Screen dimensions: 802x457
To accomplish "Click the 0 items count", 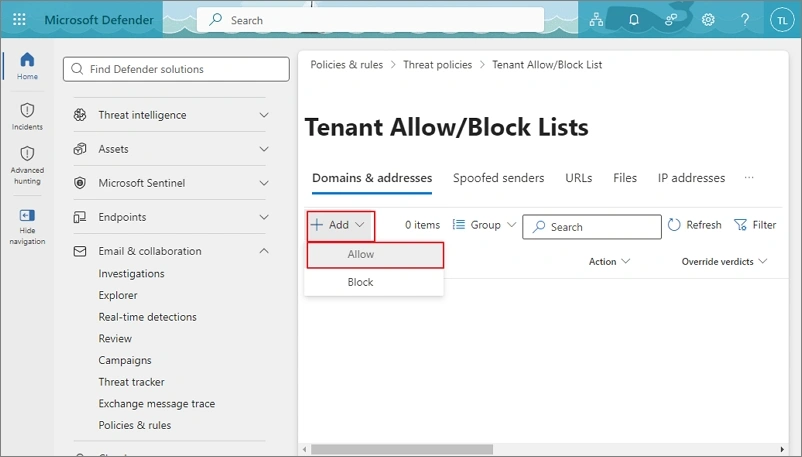I will (422, 225).
